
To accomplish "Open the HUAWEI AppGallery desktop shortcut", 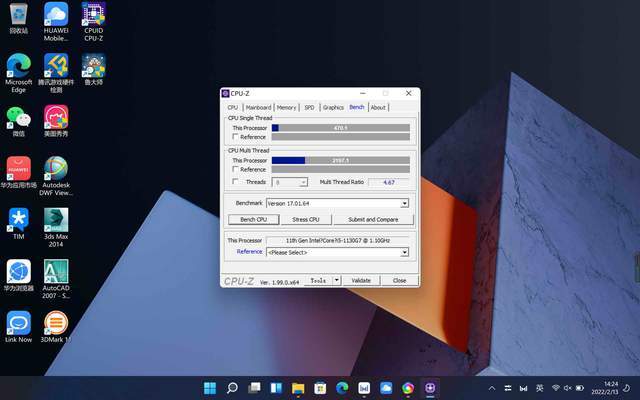I will pos(18,173).
